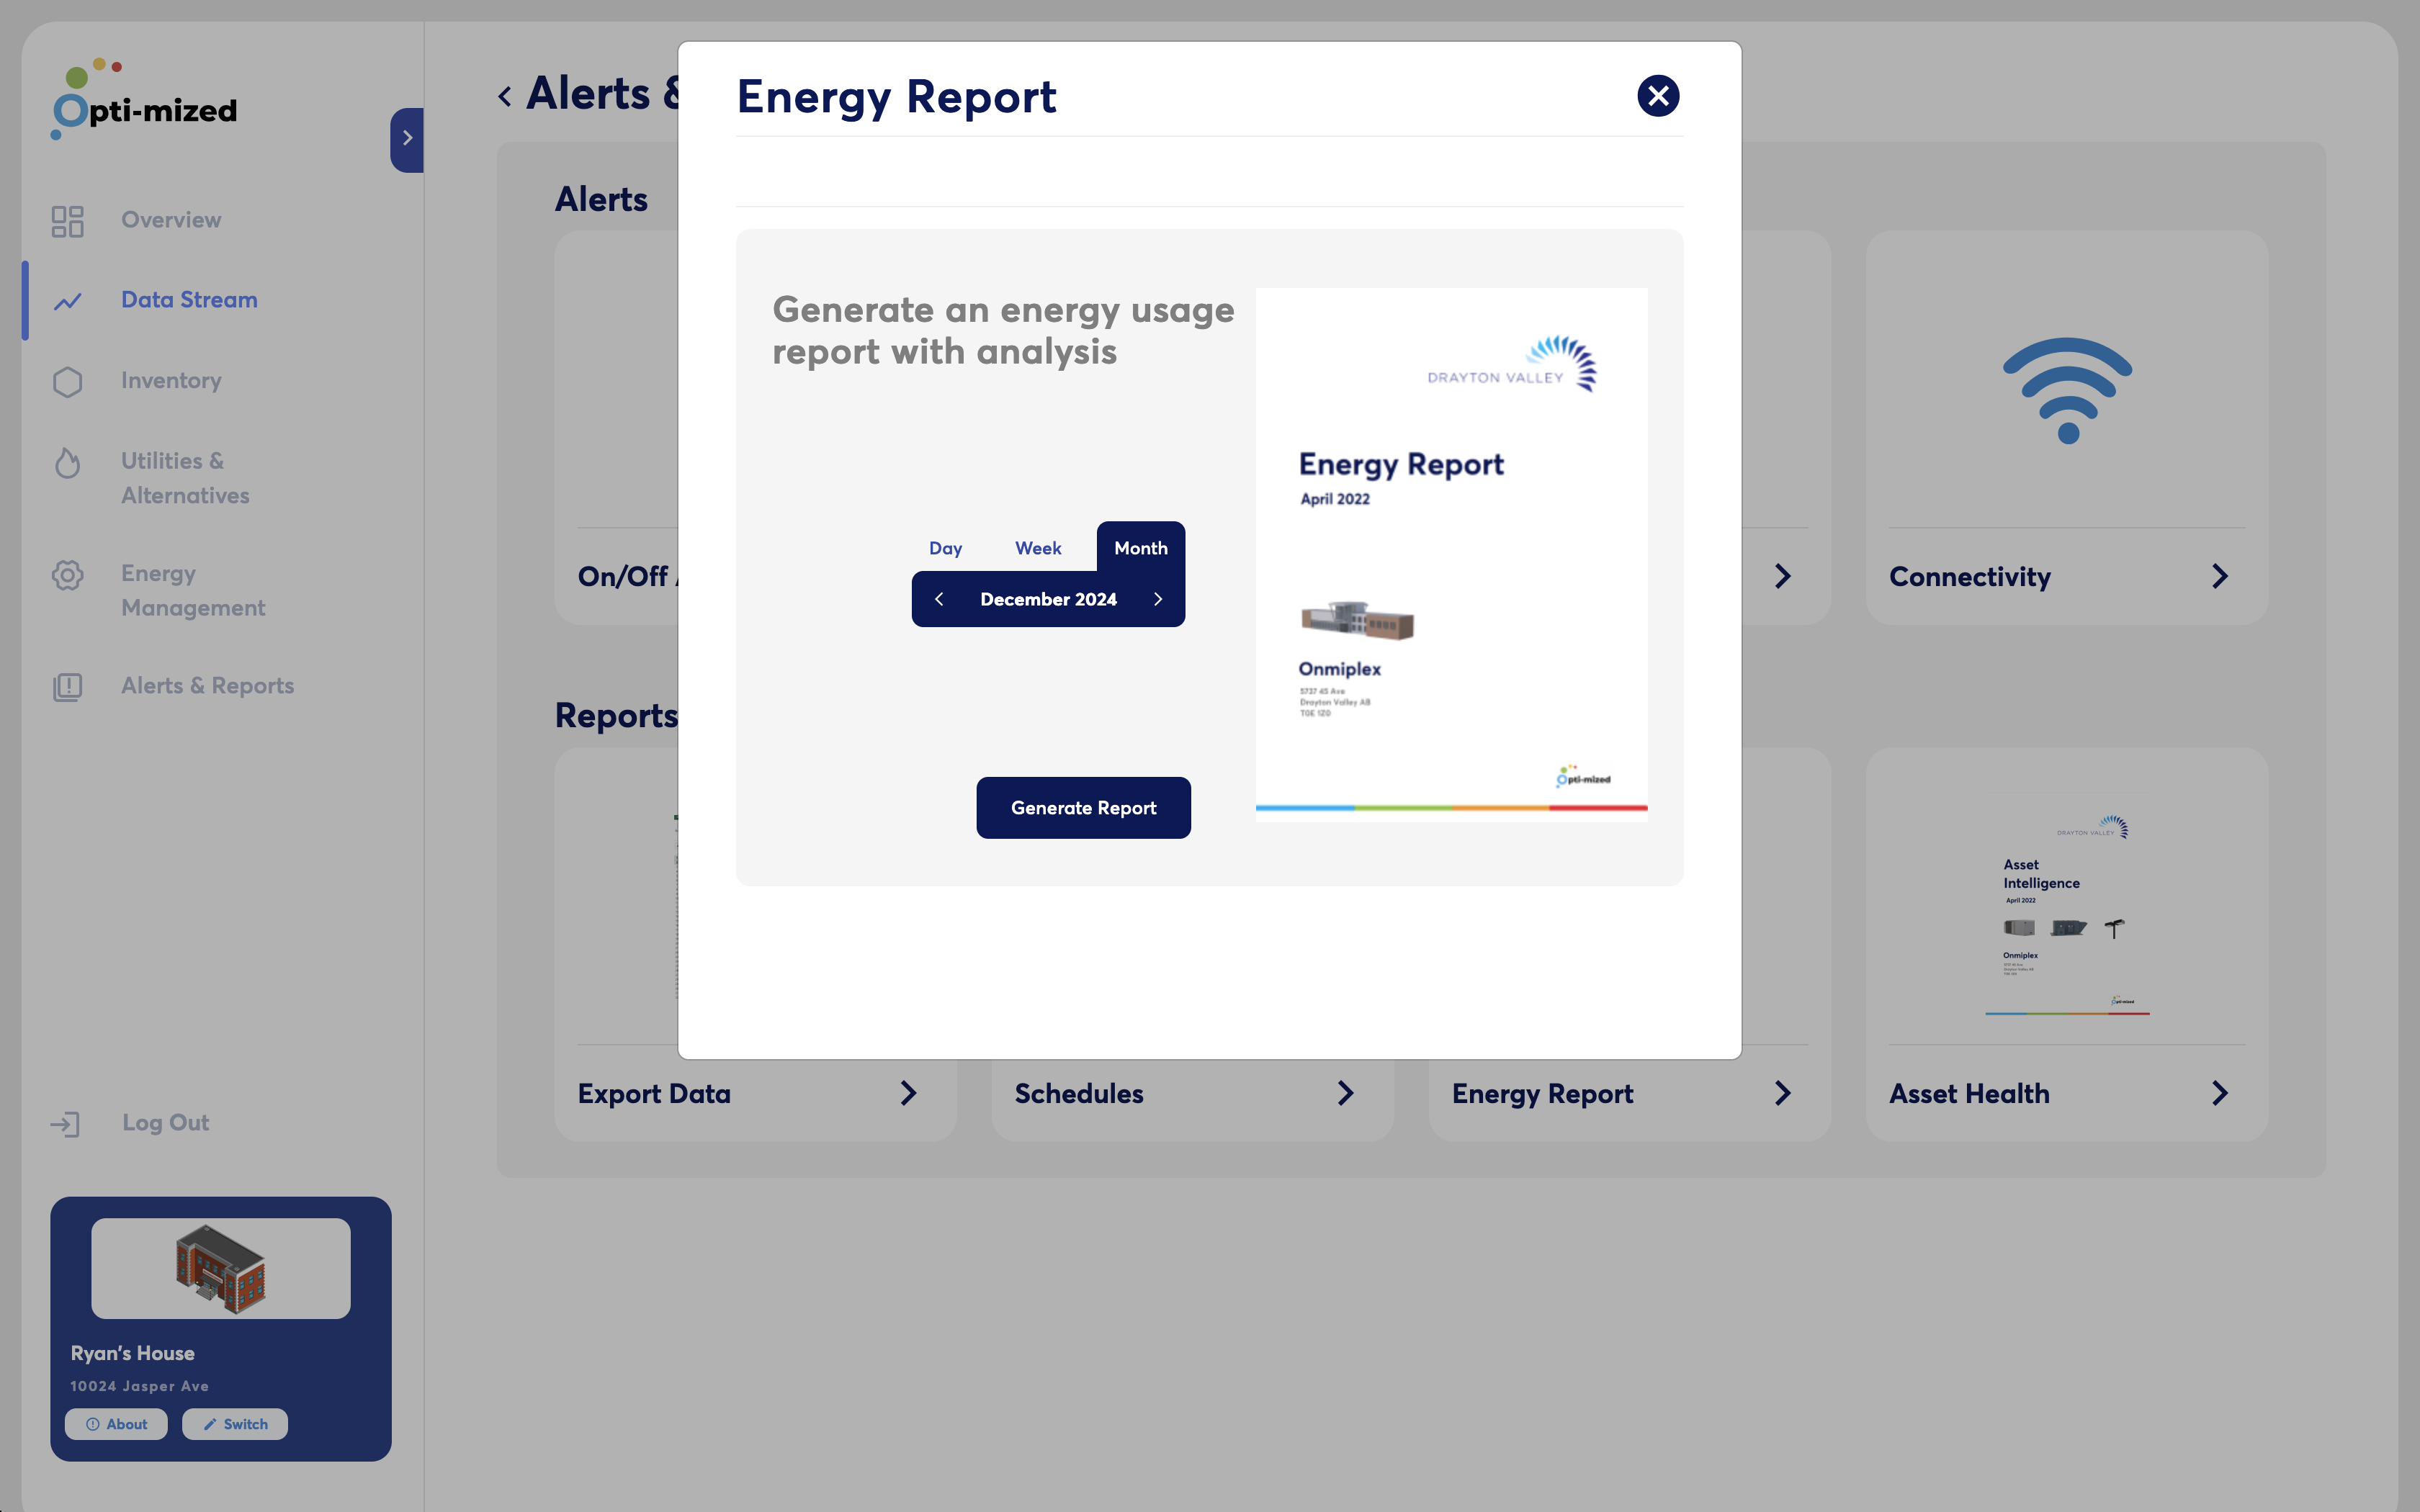Select the Month period tab
This screenshot has height=1512, width=2420.
coord(1141,548)
